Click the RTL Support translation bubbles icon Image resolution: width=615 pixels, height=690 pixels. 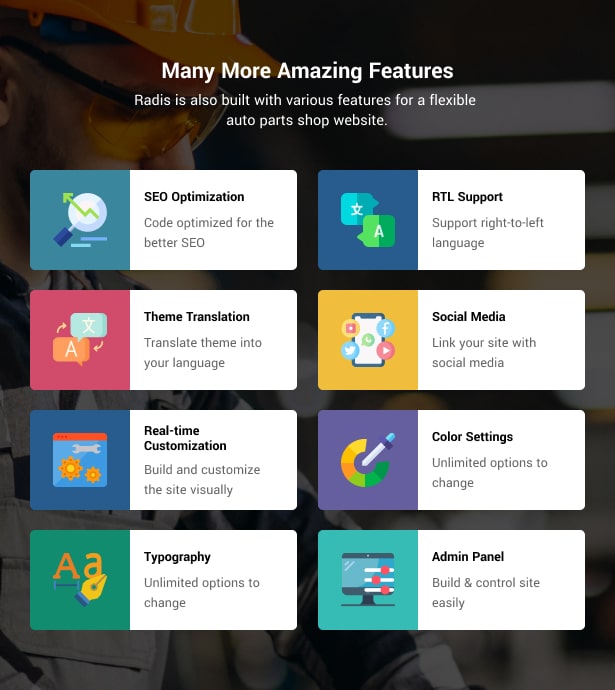368,220
